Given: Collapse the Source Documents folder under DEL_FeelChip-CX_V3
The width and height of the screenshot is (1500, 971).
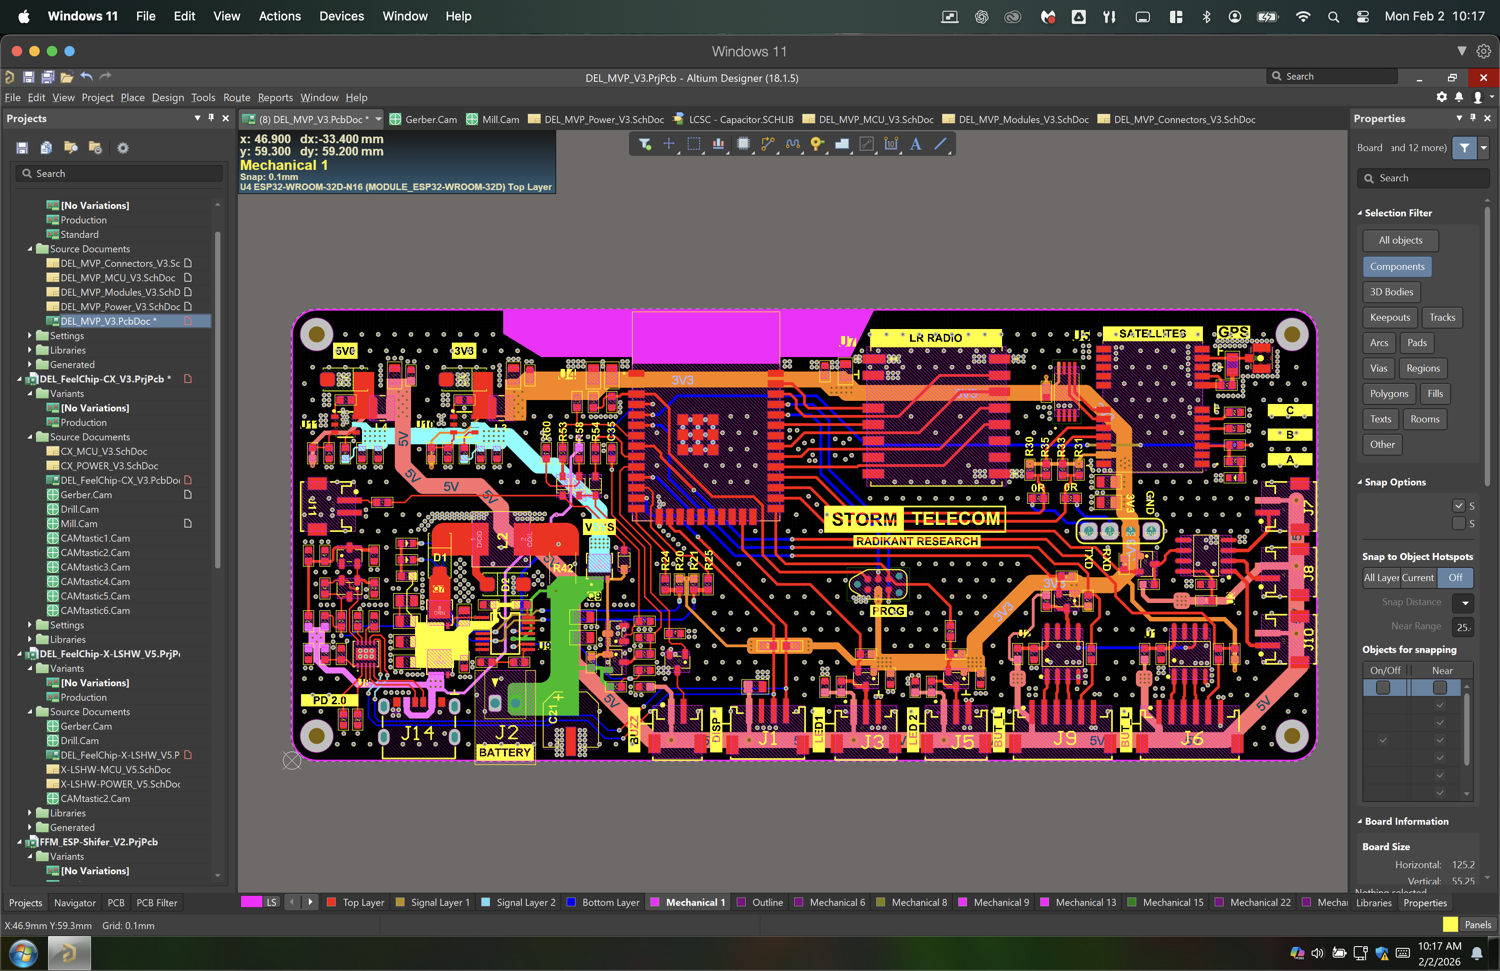Looking at the screenshot, I should pyautogui.click(x=30, y=437).
